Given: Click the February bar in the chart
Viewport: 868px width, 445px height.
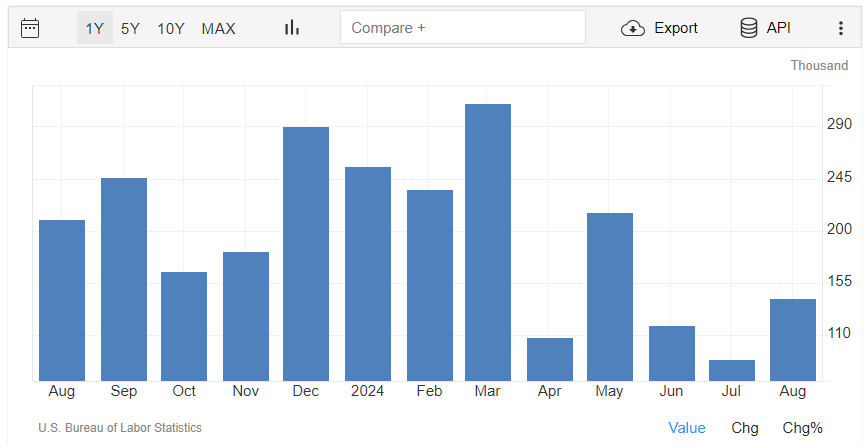Looking at the screenshot, I should 430,286.
